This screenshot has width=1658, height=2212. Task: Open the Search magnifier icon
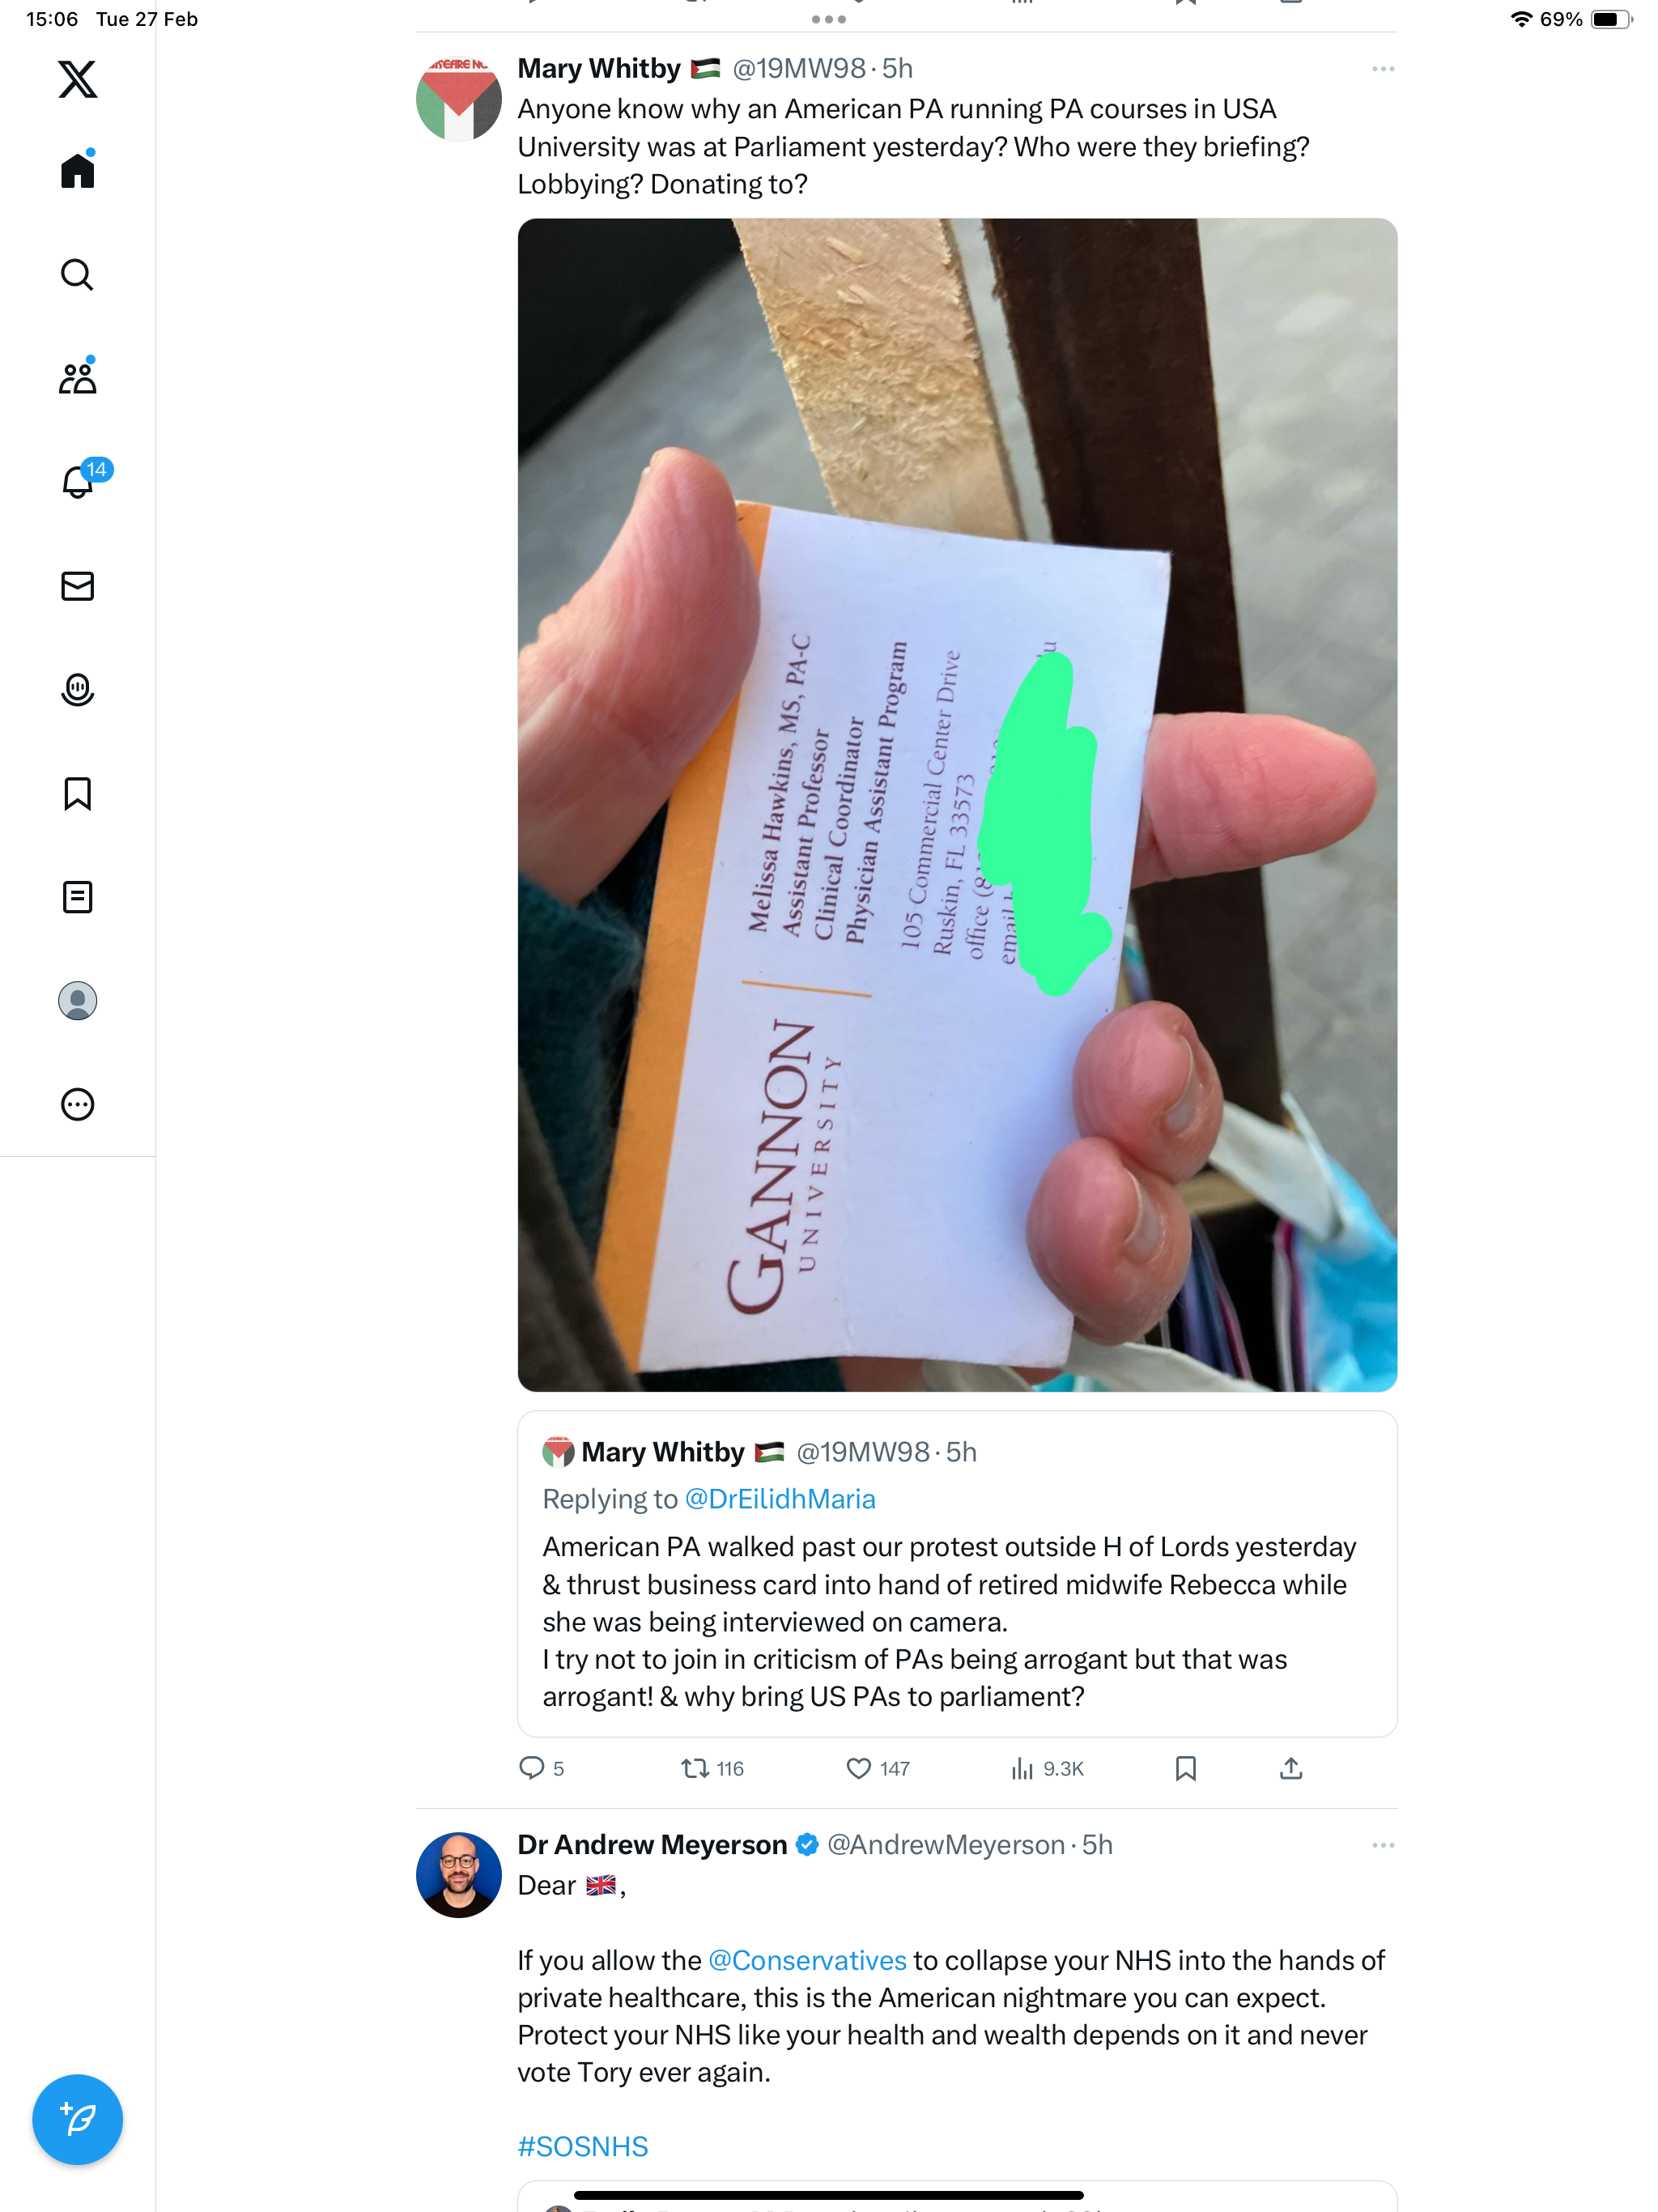(77, 274)
